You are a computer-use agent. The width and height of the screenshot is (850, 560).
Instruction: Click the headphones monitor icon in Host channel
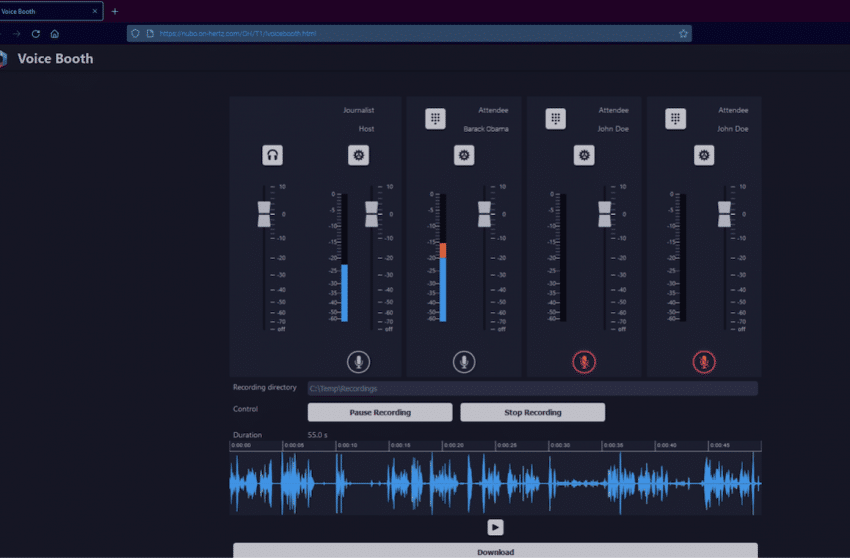click(x=272, y=155)
